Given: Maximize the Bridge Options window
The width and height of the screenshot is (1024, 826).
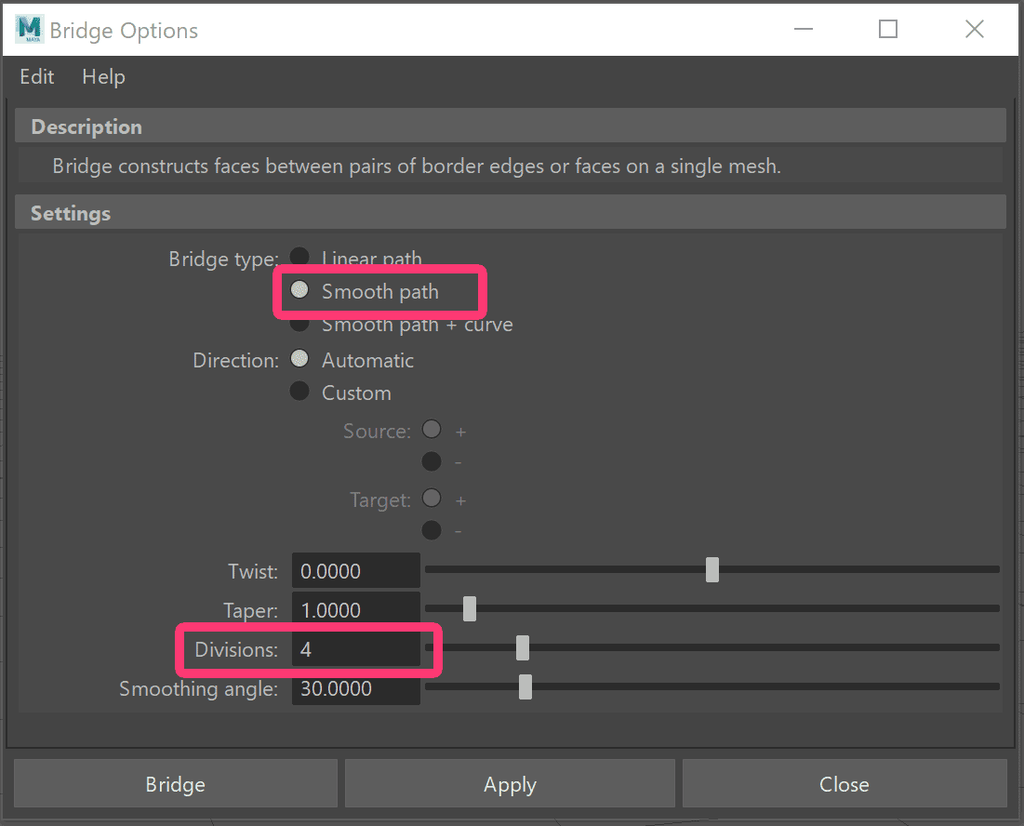Looking at the screenshot, I should point(888,29).
